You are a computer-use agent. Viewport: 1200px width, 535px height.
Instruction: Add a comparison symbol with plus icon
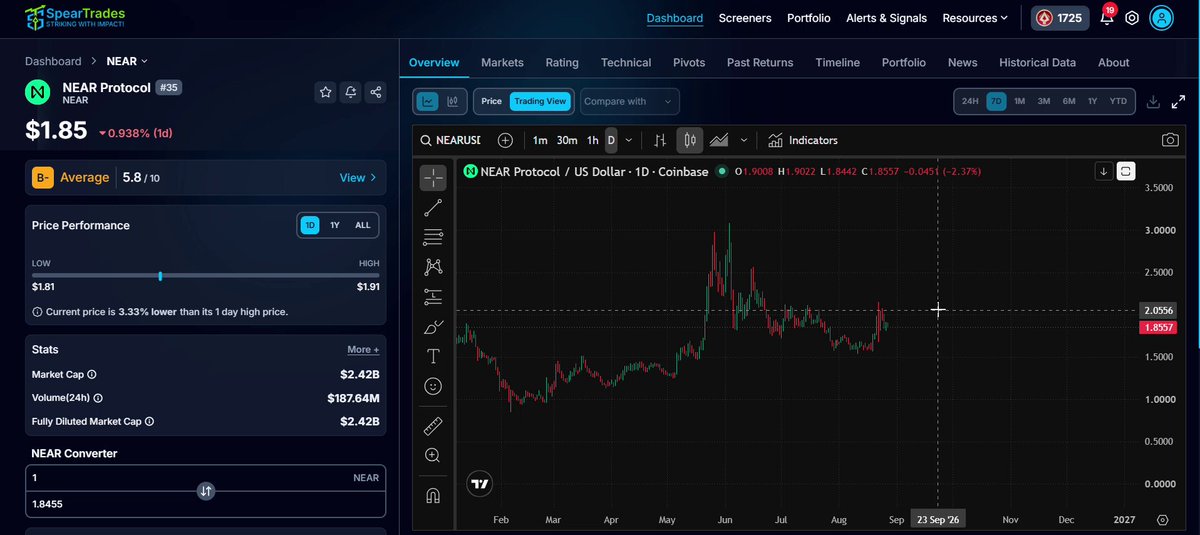click(x=505, y=140)
